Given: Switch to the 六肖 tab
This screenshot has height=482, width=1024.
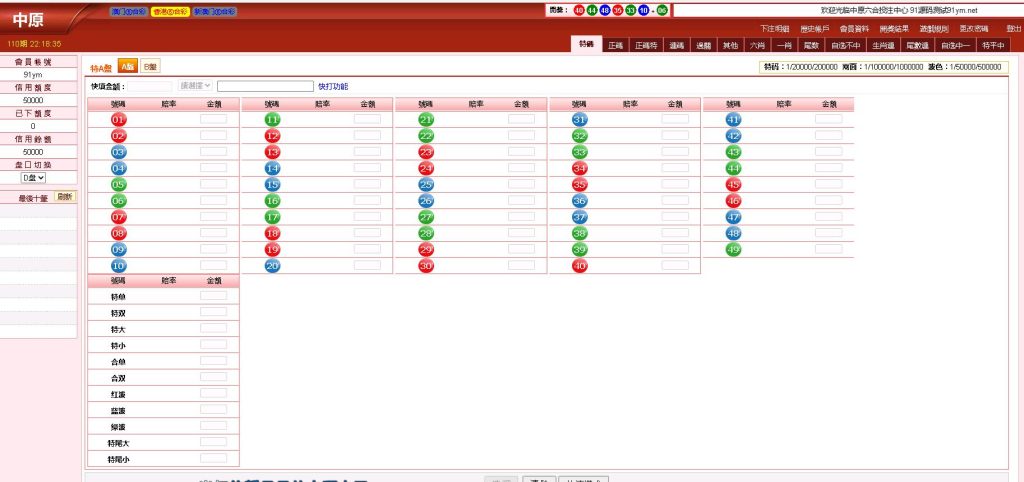Looking at the screenshot, I should point(758,45).
